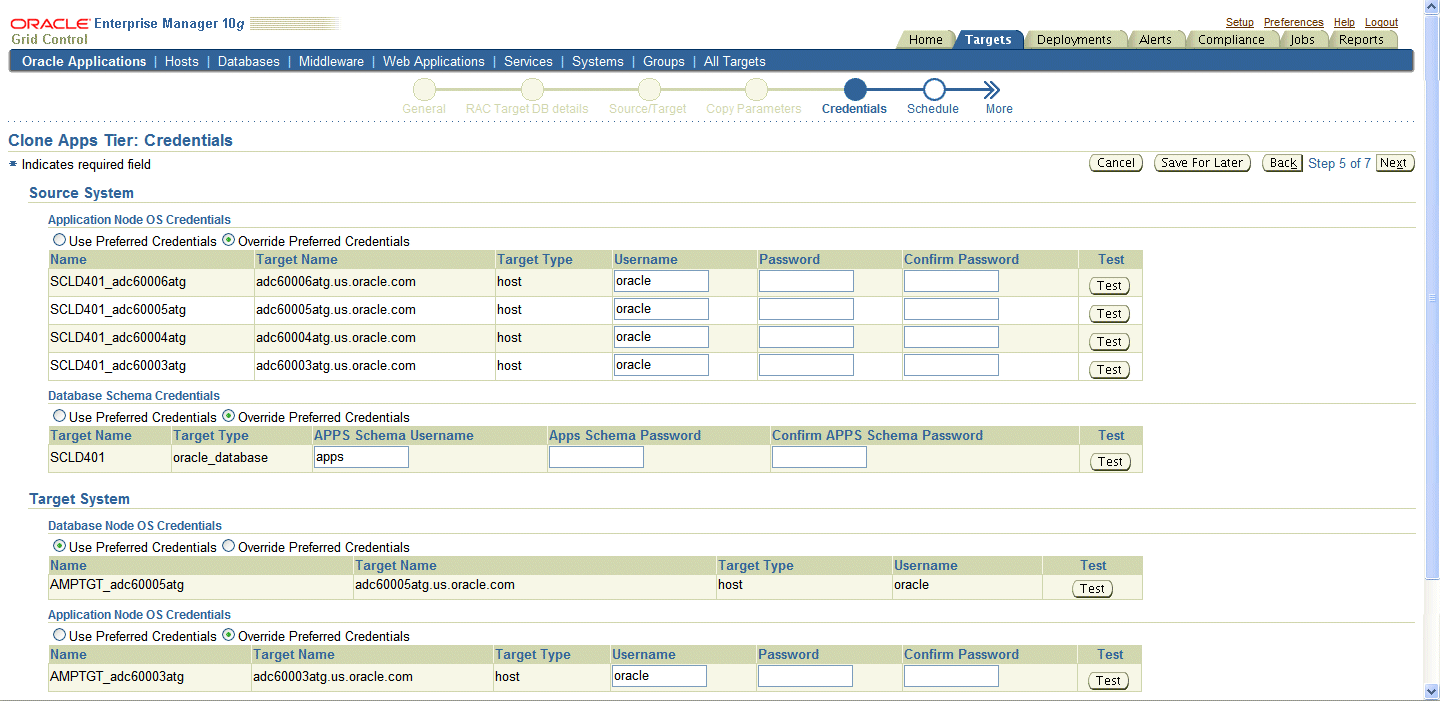Click APPS Schema Username field
The image size is (1440, 701).
(x=361, y=457)
